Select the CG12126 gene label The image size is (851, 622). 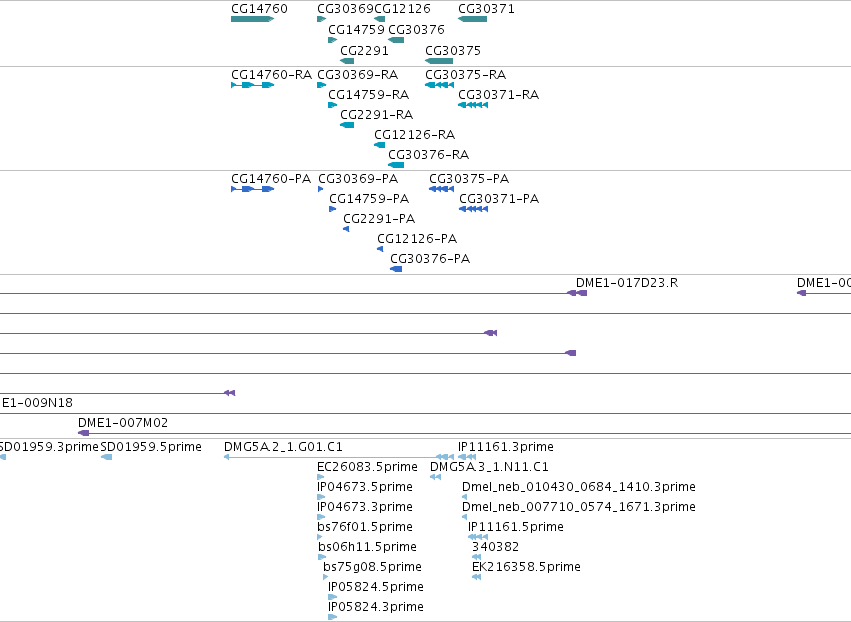(402, 9)
